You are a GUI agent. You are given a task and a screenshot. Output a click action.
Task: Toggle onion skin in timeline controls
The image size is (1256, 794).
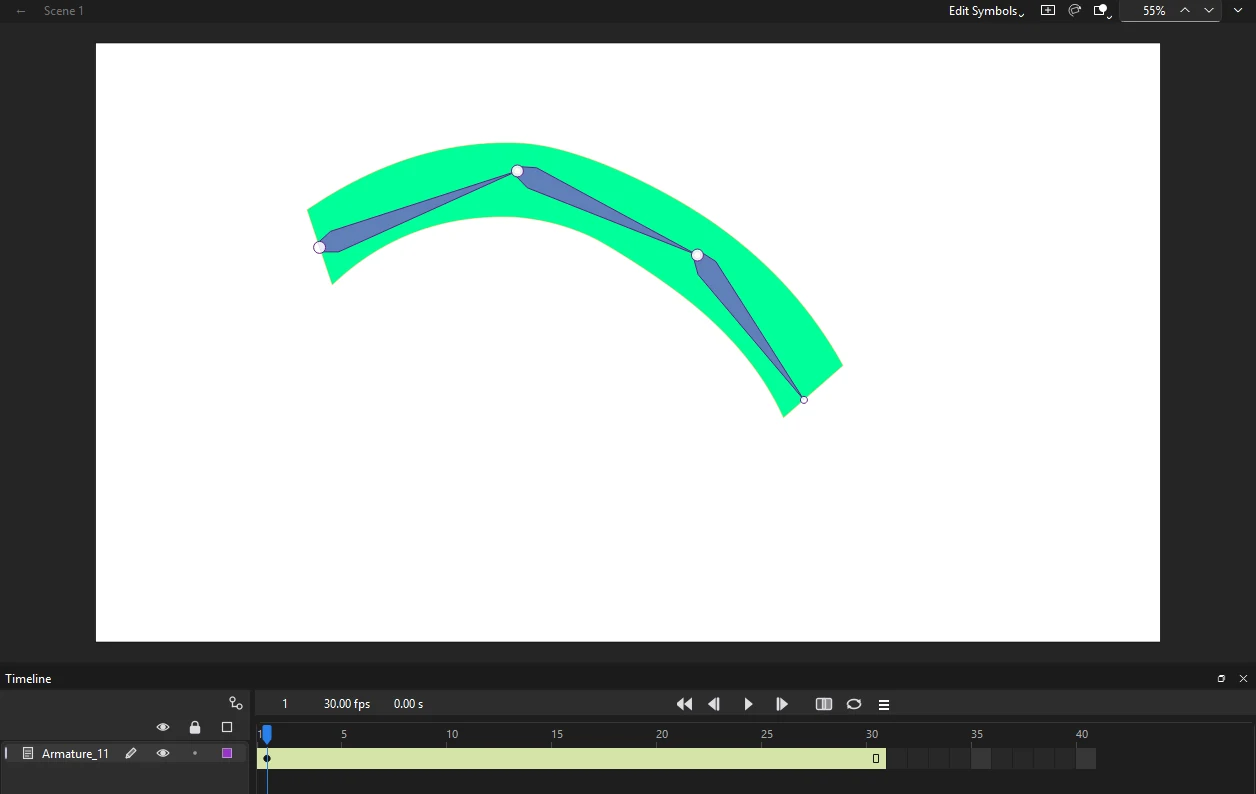tap(824, 704)
